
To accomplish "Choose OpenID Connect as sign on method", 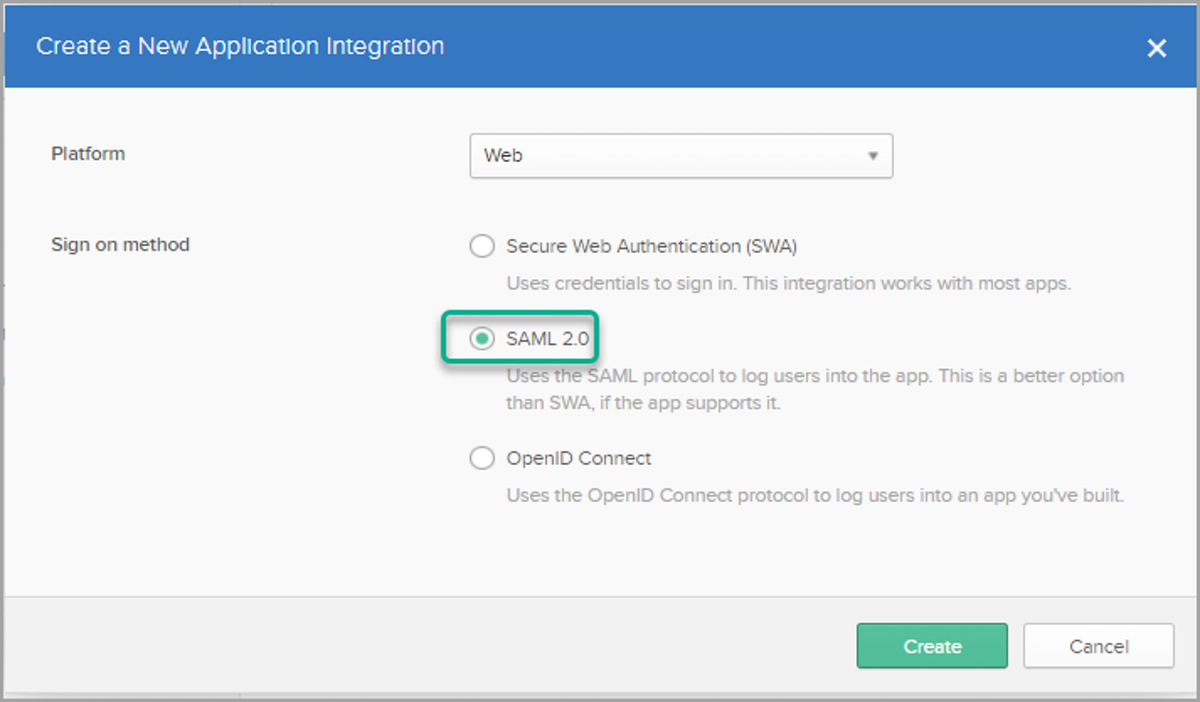I will pyautogui.click(x=481, y=458).
